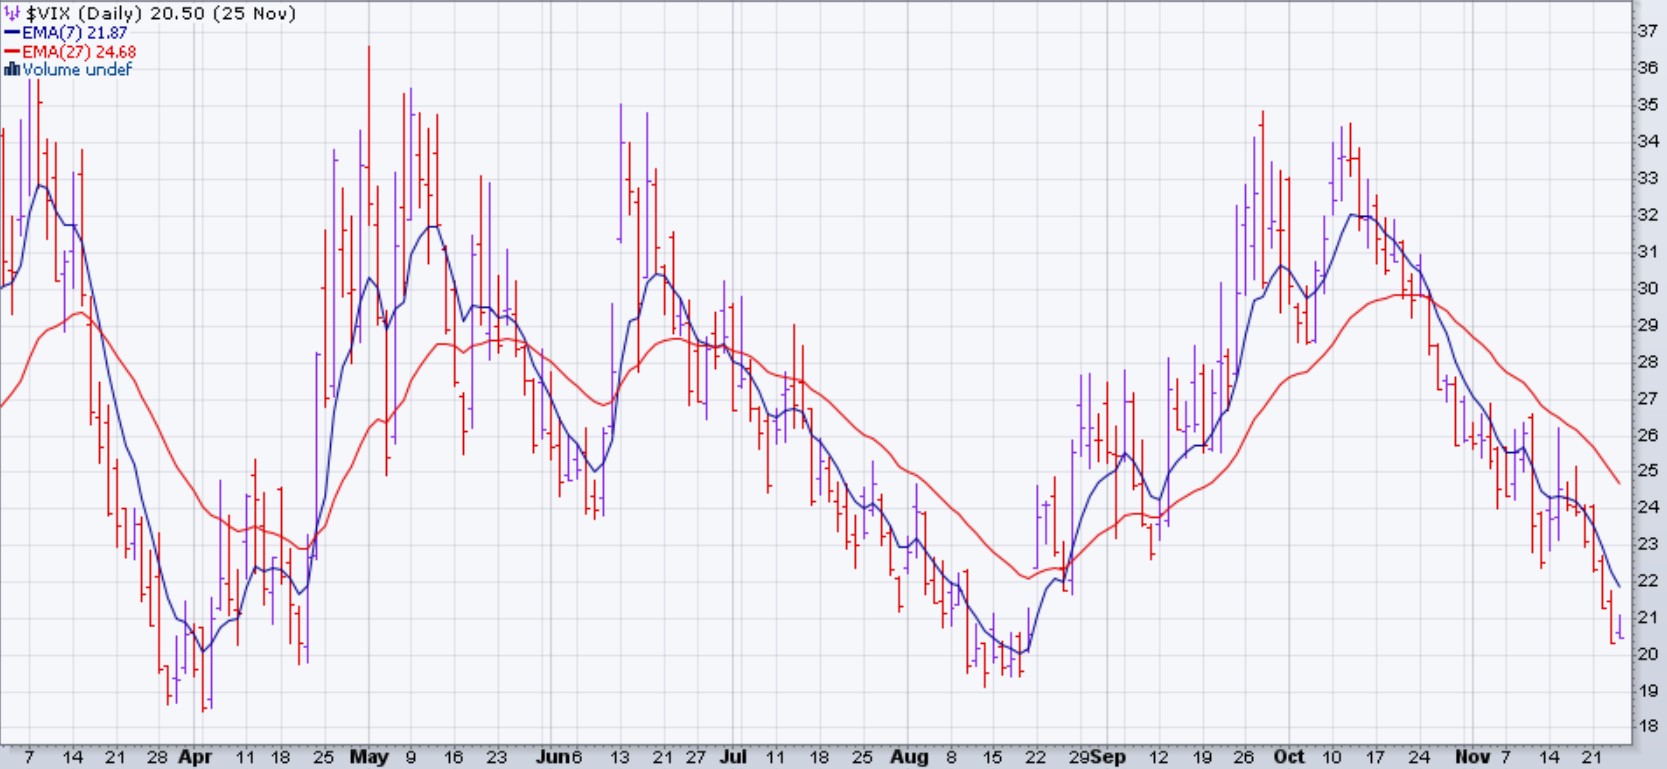Select the Jun marker on date axis

pyautogui.click(x=552, y=756)
